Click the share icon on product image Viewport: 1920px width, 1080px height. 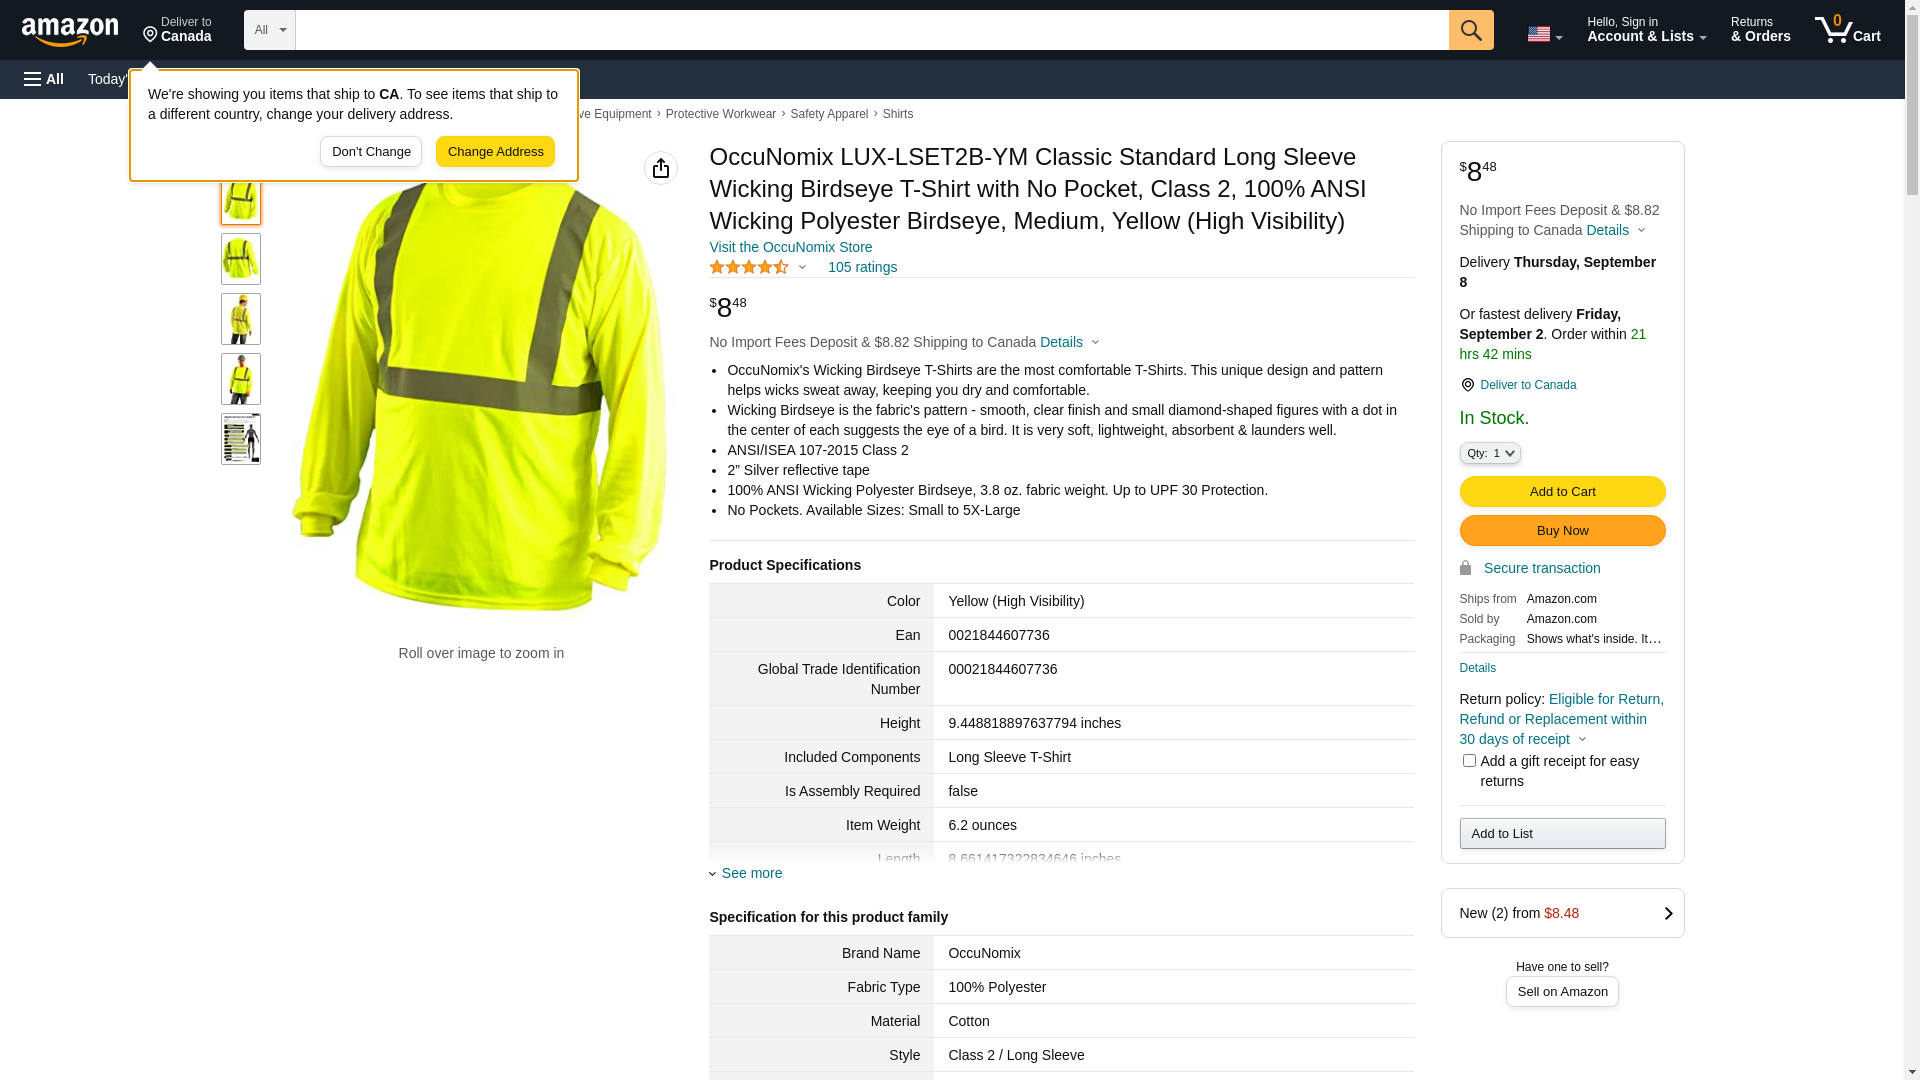tap(660, 168)
